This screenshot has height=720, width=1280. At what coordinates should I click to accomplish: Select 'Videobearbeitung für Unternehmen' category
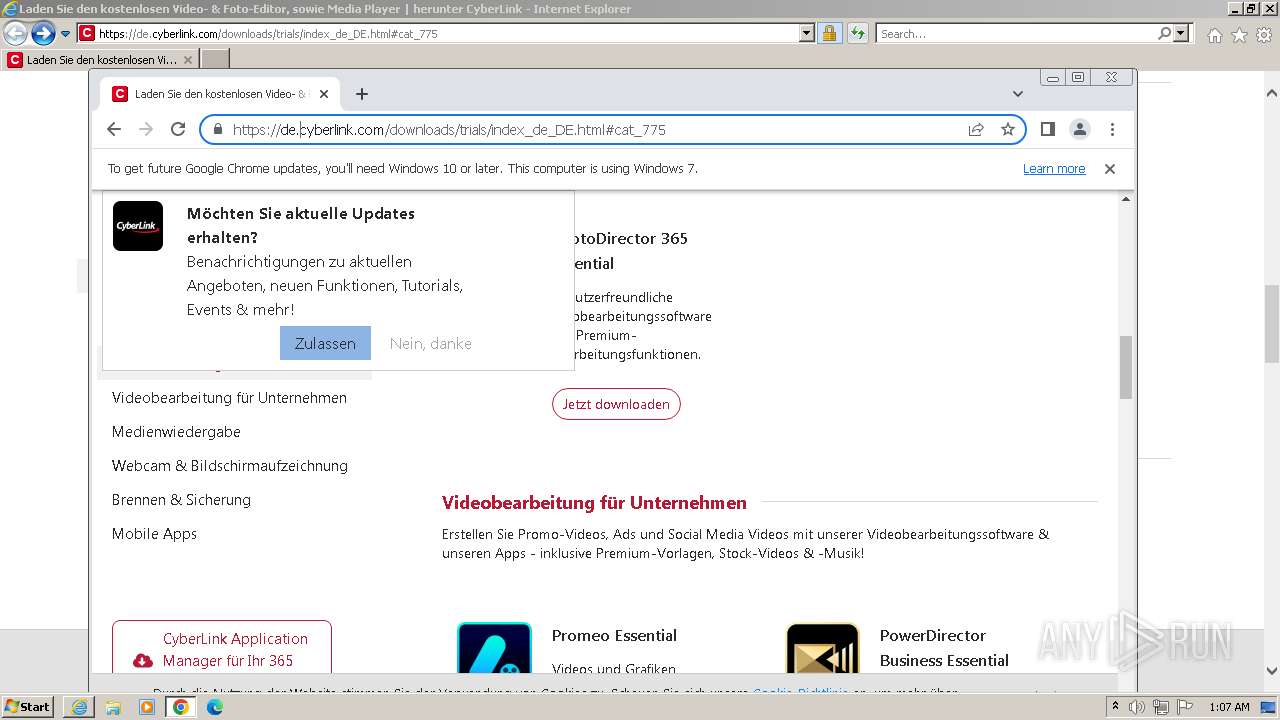click(x=229, y=398)
